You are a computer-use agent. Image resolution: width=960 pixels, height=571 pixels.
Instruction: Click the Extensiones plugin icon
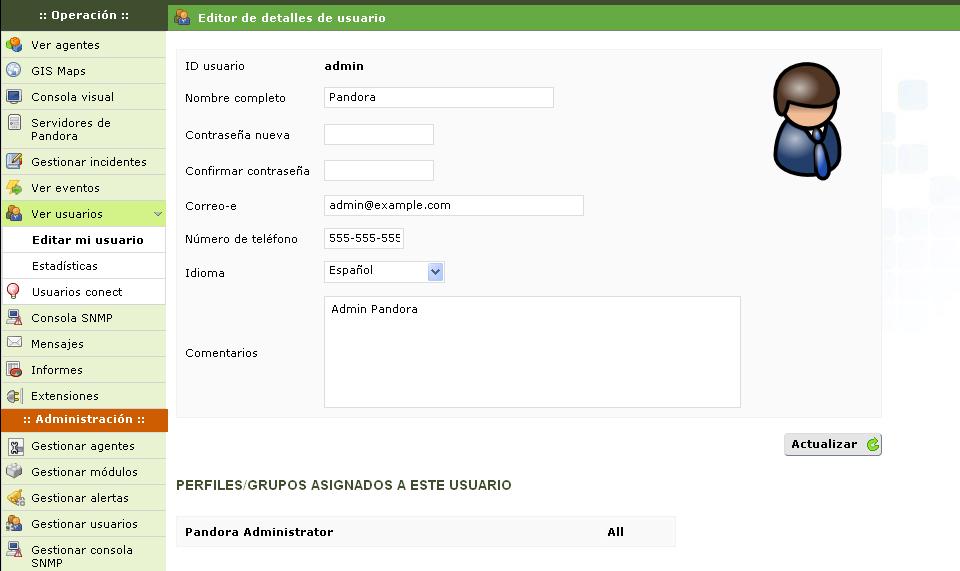(14, 396)
